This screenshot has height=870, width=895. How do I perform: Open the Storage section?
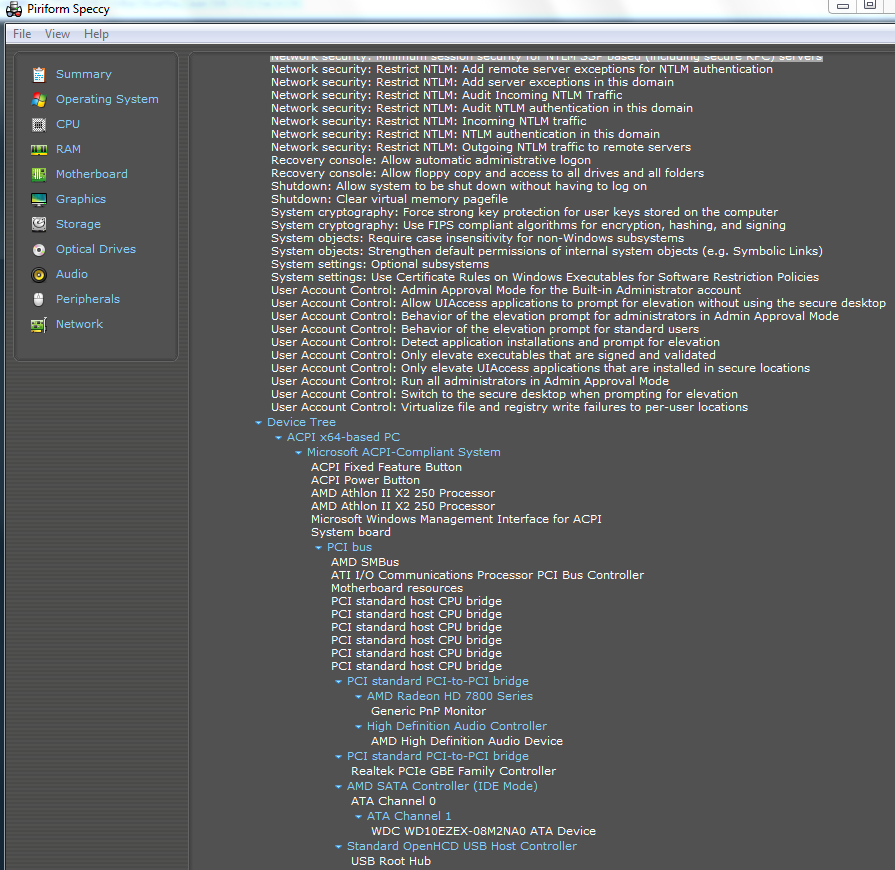pos(78,224)
